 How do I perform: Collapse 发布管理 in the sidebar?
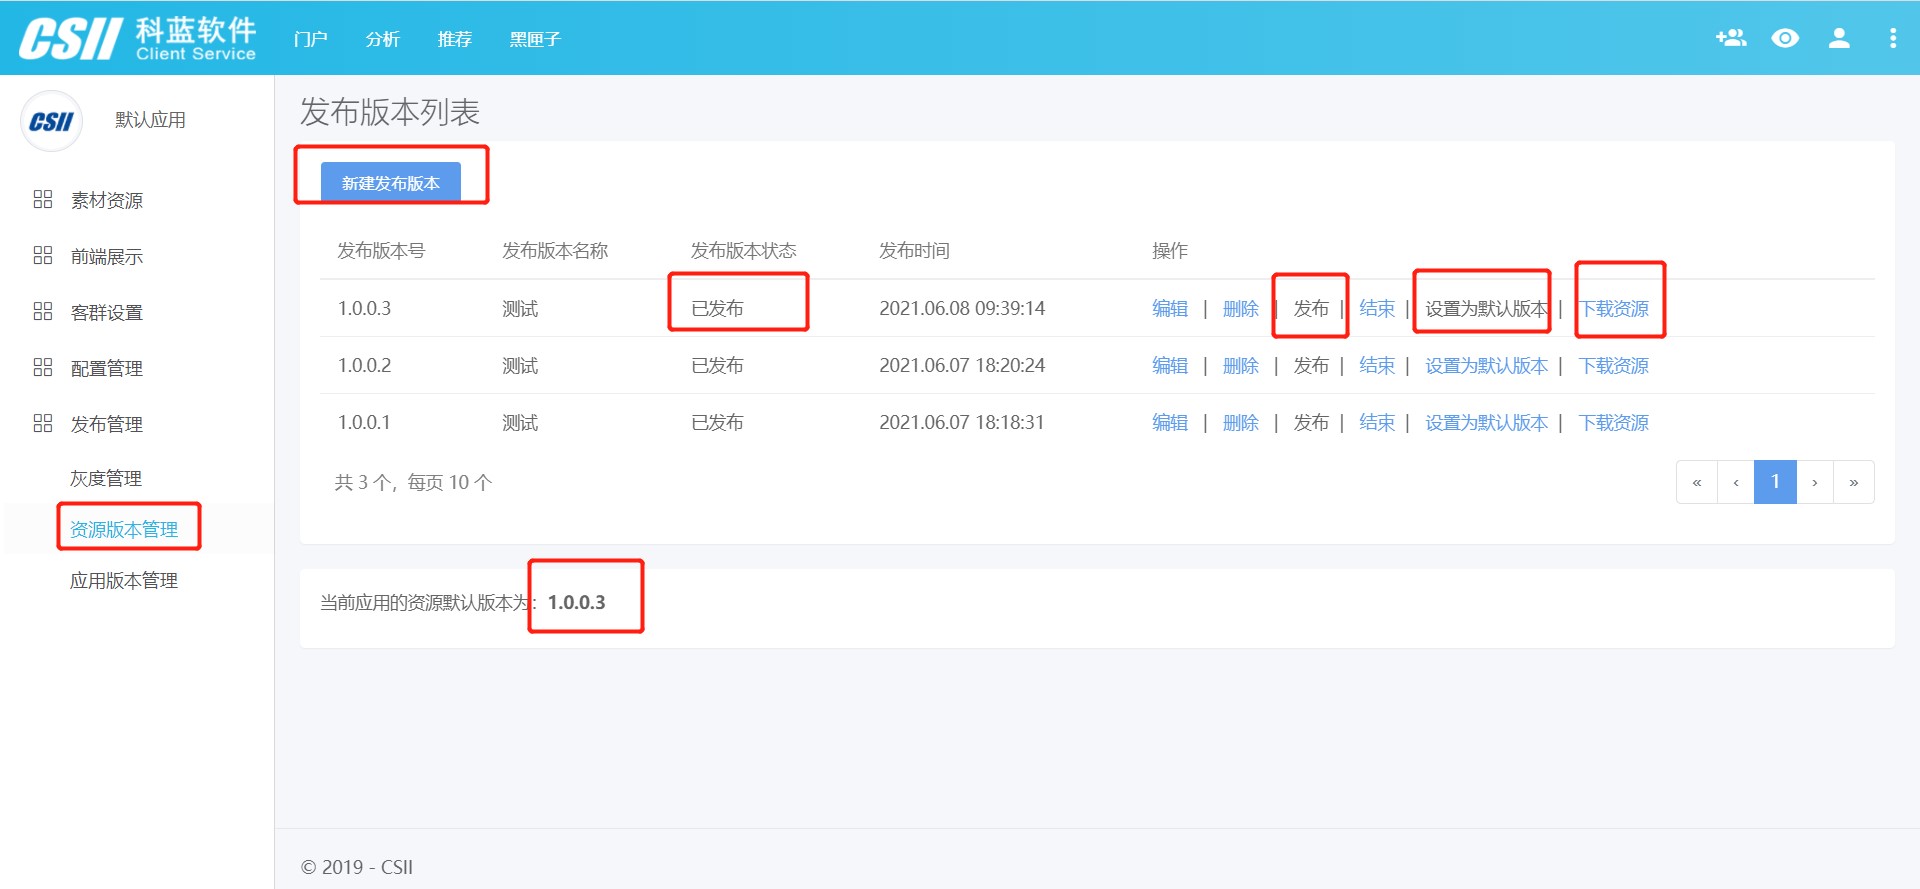click(107, 424)
